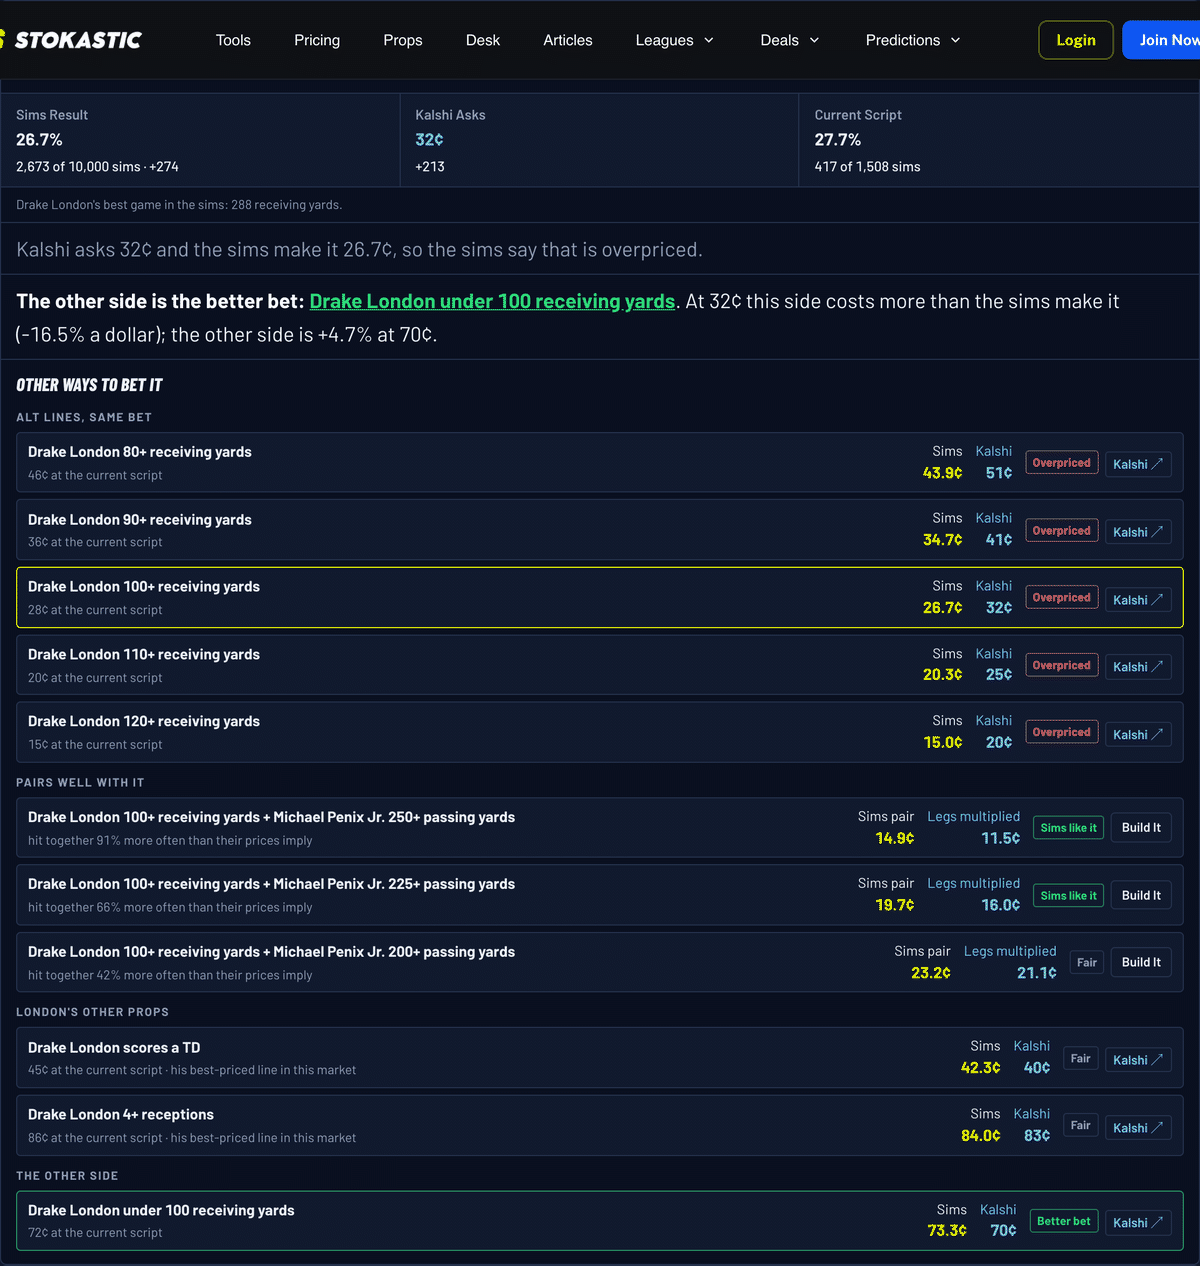Click Sims like it badge on Penix 225+ pair
Screen dimensions: 1200x1266
coord(1068,896)
